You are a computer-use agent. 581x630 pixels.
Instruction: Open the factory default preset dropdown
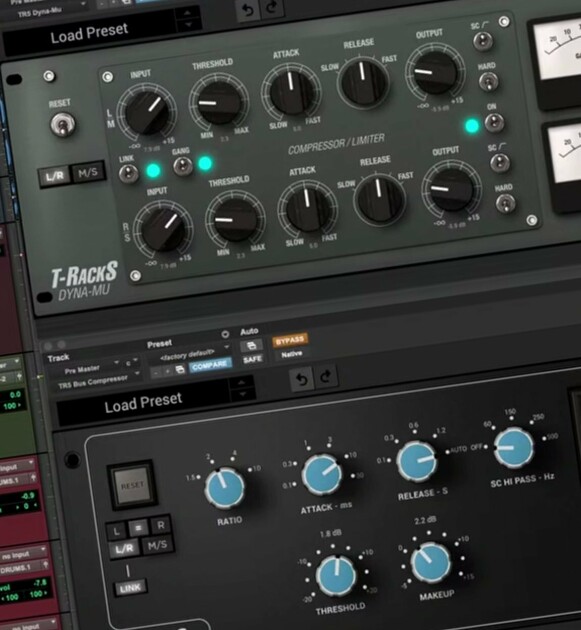[x=189, y=352]
